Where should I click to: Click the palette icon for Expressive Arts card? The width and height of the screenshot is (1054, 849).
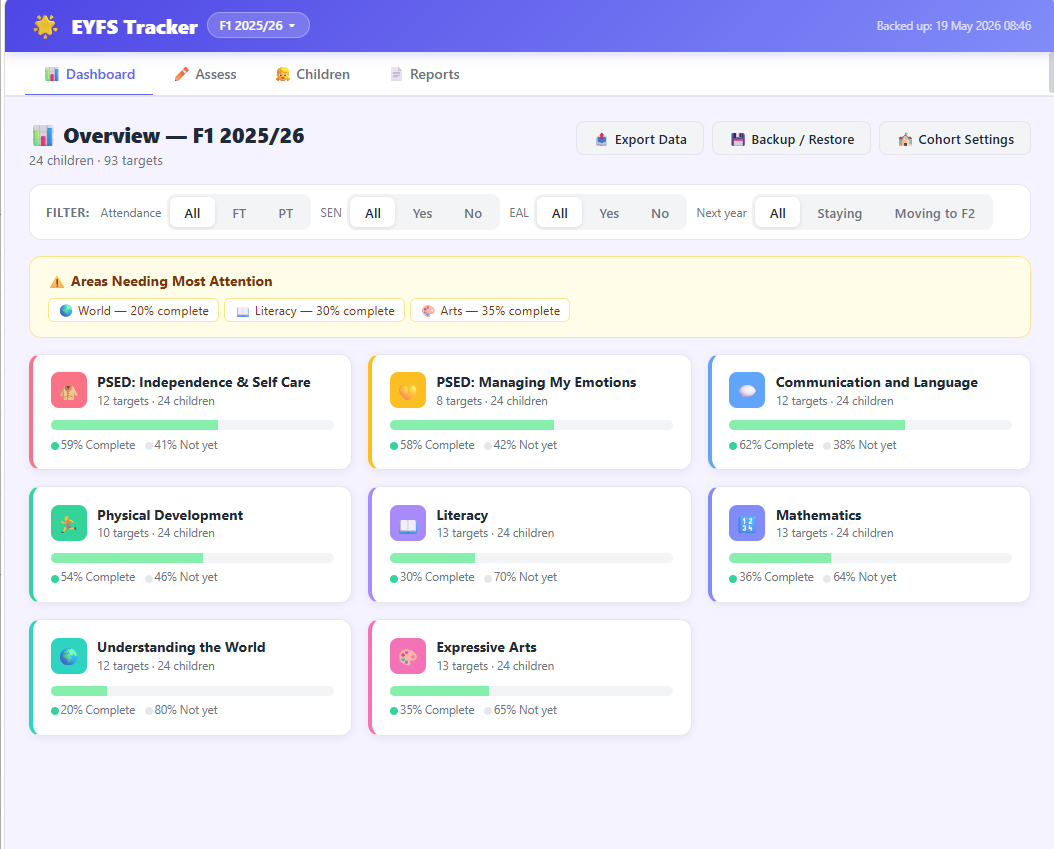tap(408, 656)
